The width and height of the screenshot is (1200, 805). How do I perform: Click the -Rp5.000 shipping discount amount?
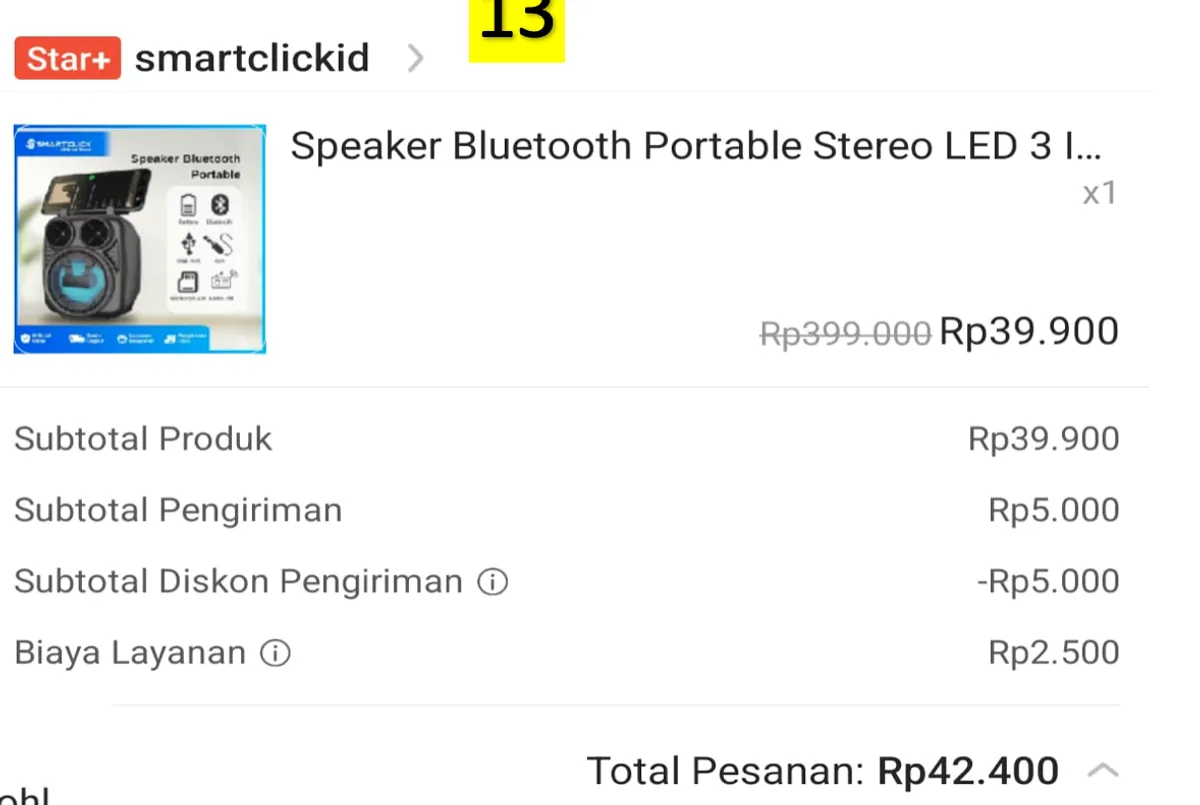coord(1048,581)
